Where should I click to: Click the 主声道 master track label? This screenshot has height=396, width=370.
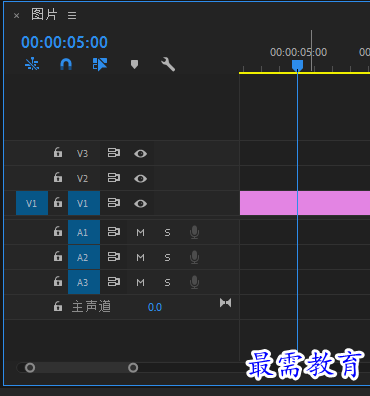91,307
